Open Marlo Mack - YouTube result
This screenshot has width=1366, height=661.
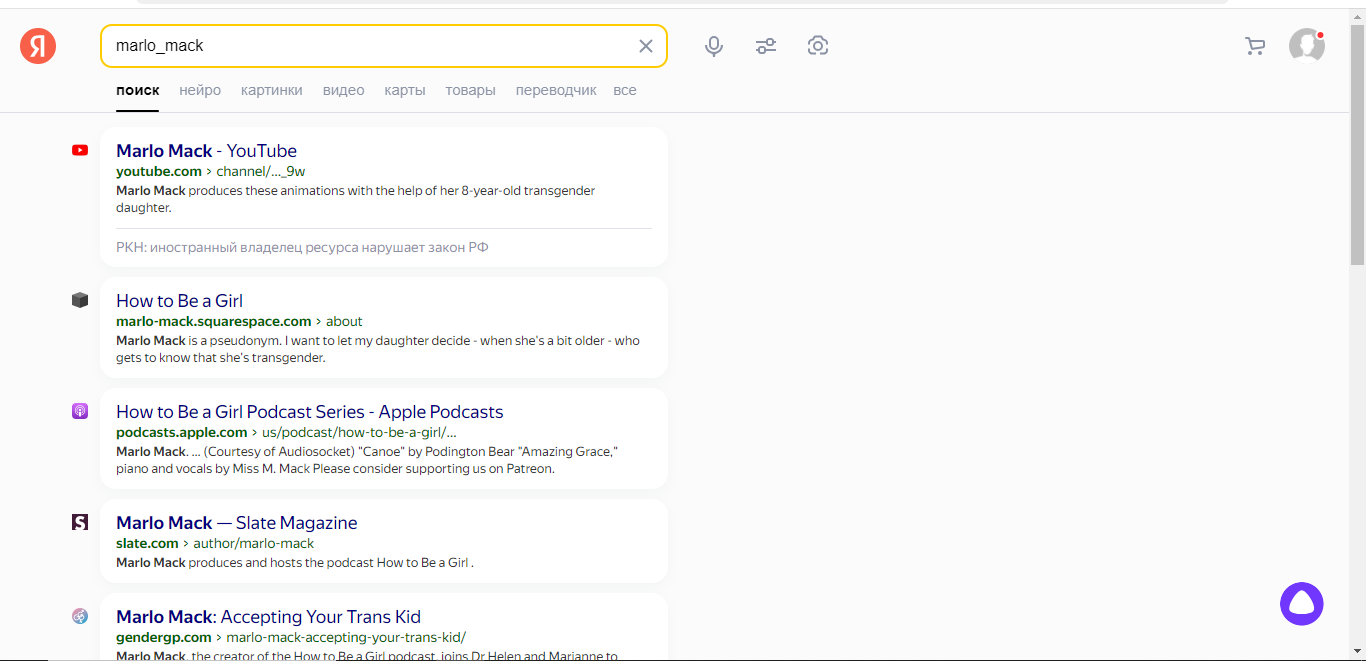[x=206, y=151]
